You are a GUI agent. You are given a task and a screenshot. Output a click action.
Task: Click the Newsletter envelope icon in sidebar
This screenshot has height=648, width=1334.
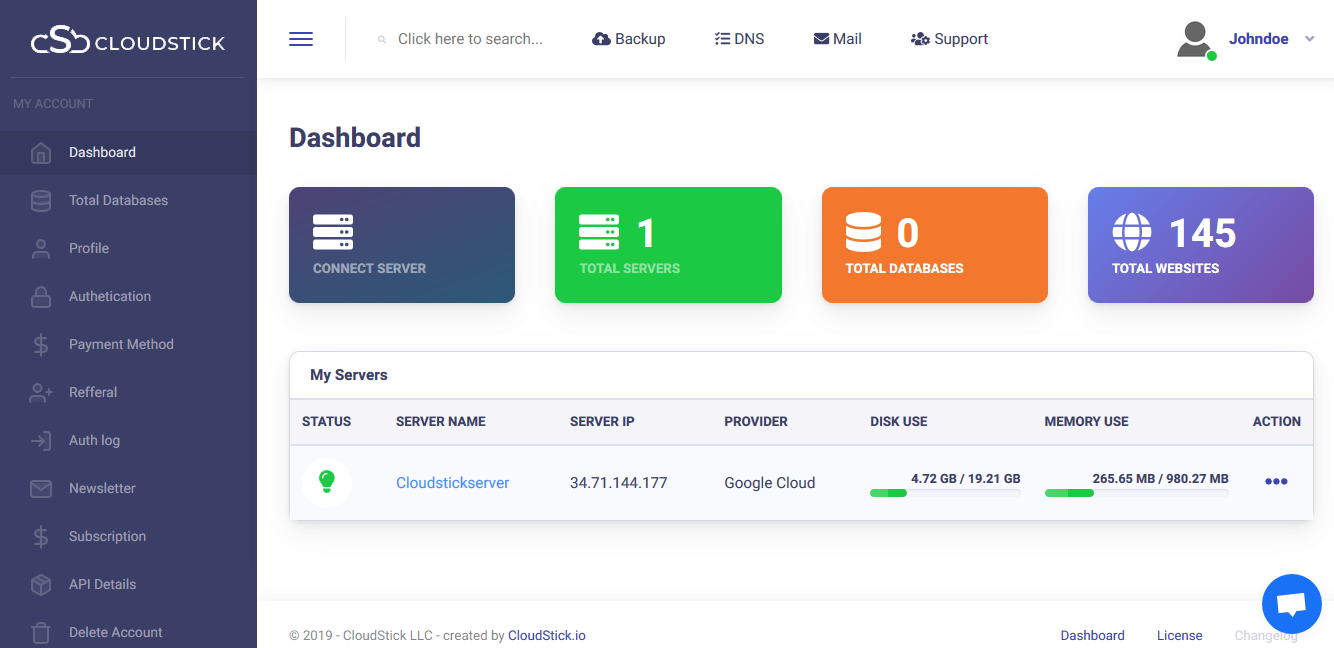click(41, 488)
